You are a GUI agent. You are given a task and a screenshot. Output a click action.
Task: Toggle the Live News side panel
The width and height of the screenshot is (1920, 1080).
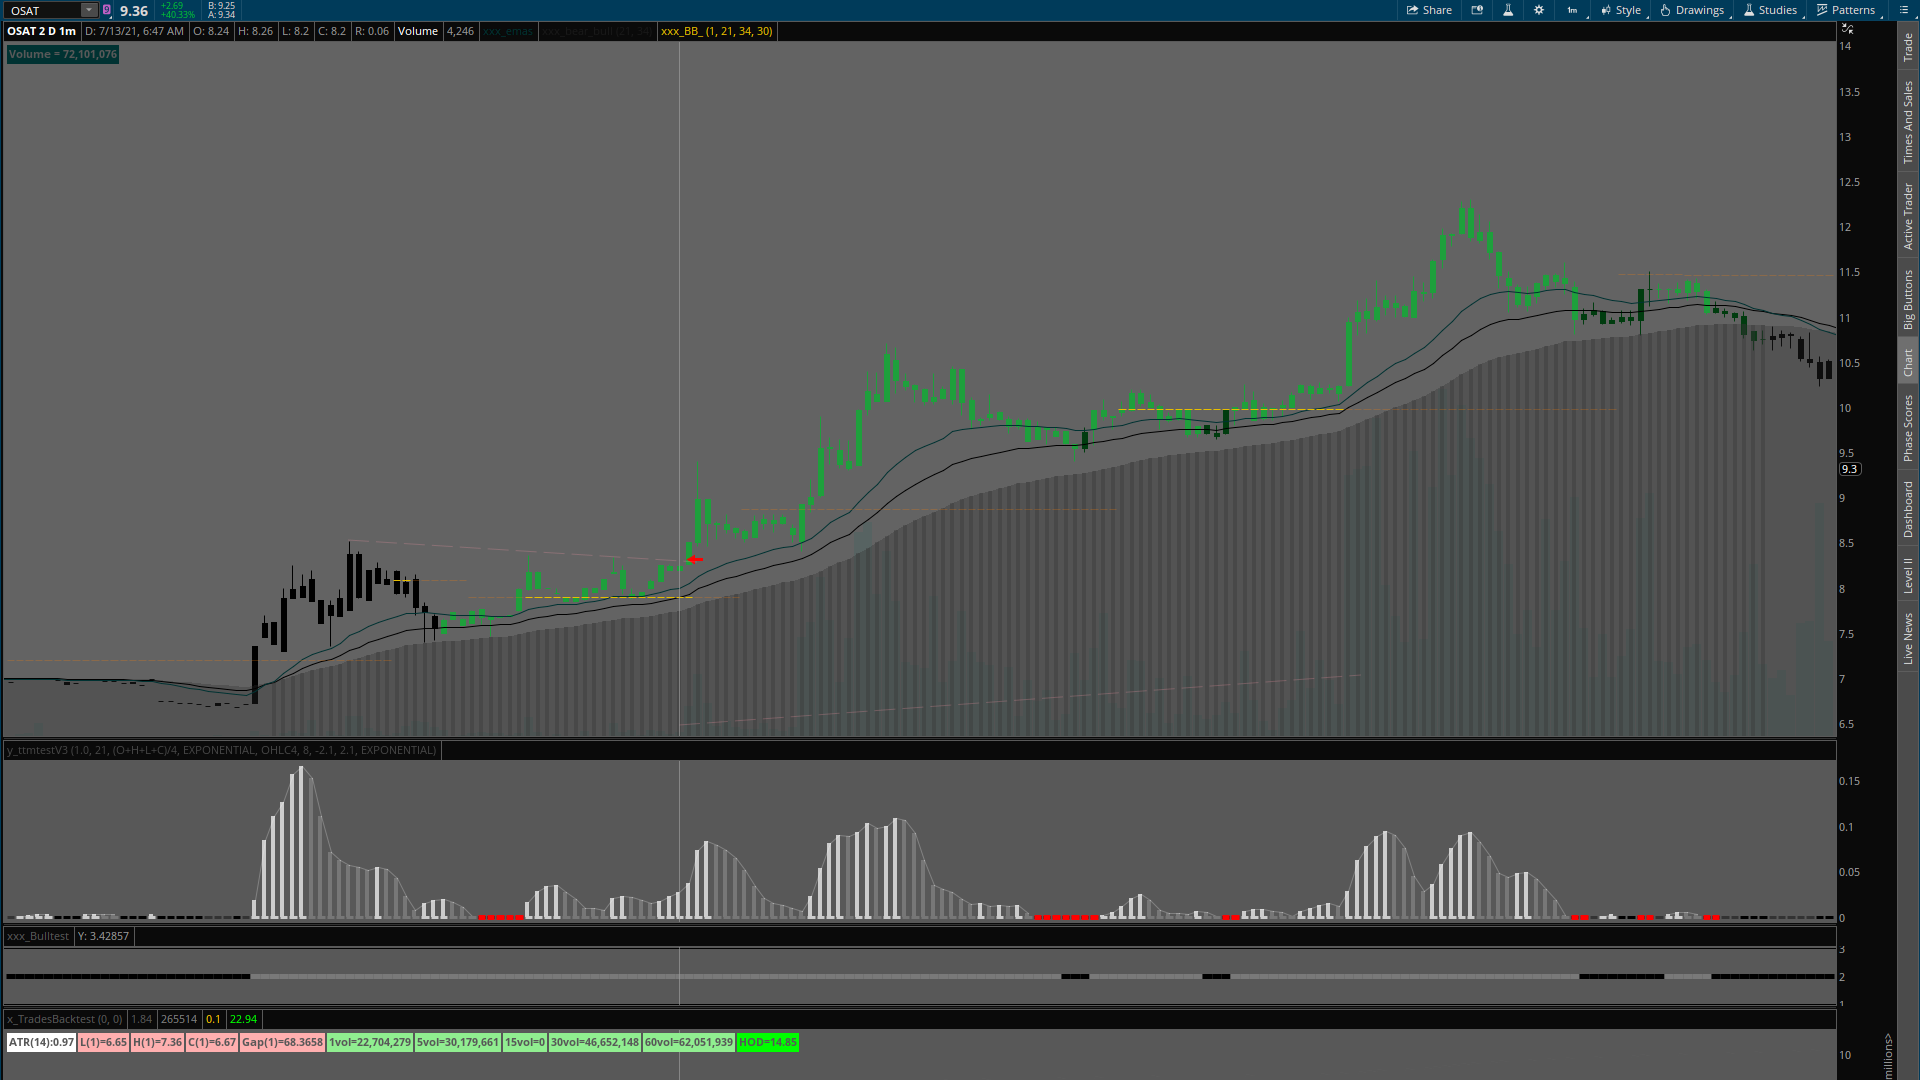tap(1908, 639)
